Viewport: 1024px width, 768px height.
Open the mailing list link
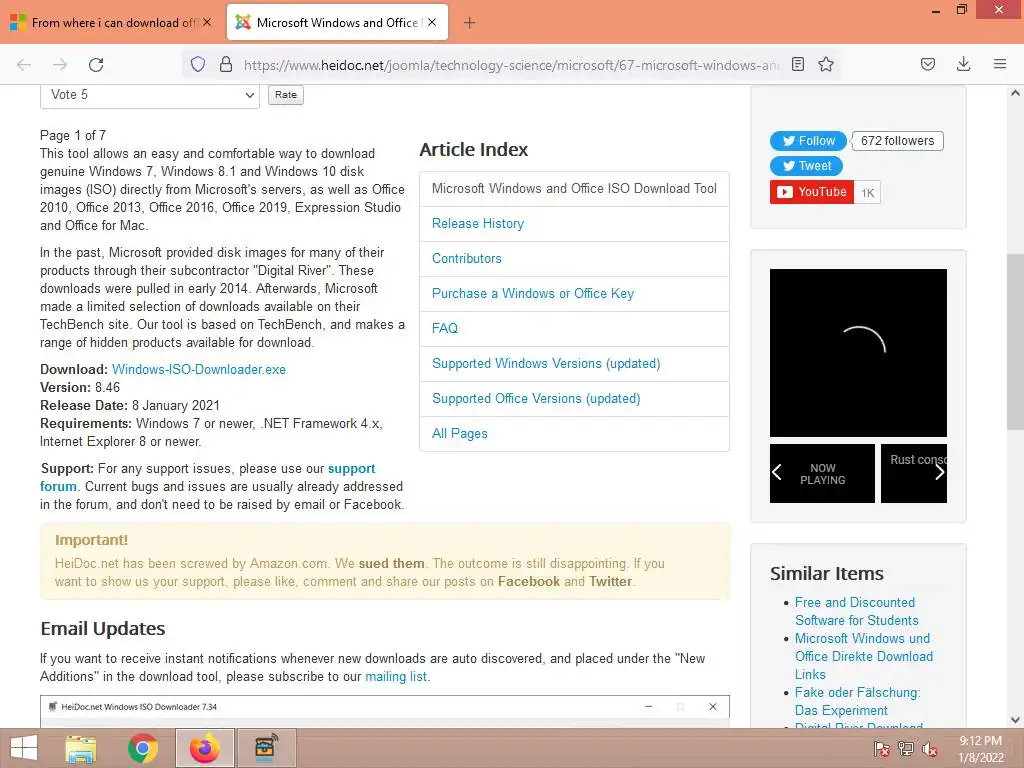coord(396,677)
